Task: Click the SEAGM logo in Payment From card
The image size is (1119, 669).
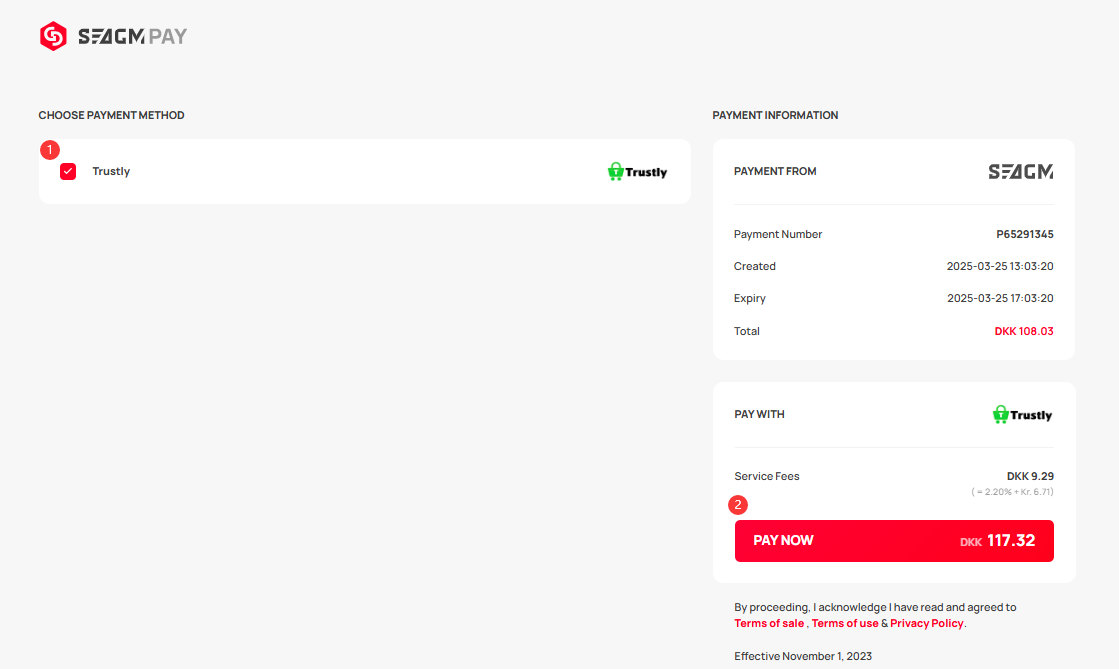Action: point(1021,171)
